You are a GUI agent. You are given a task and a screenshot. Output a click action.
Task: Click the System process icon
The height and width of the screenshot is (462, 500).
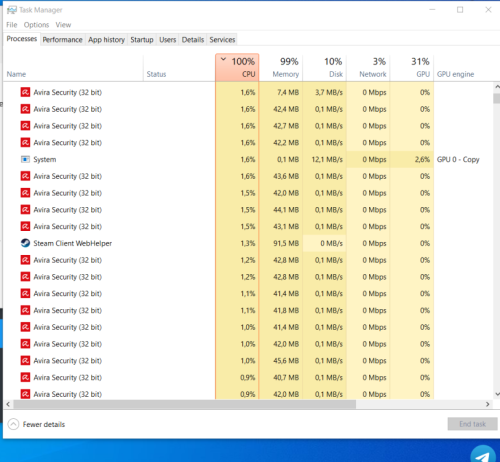pos(25,159)
